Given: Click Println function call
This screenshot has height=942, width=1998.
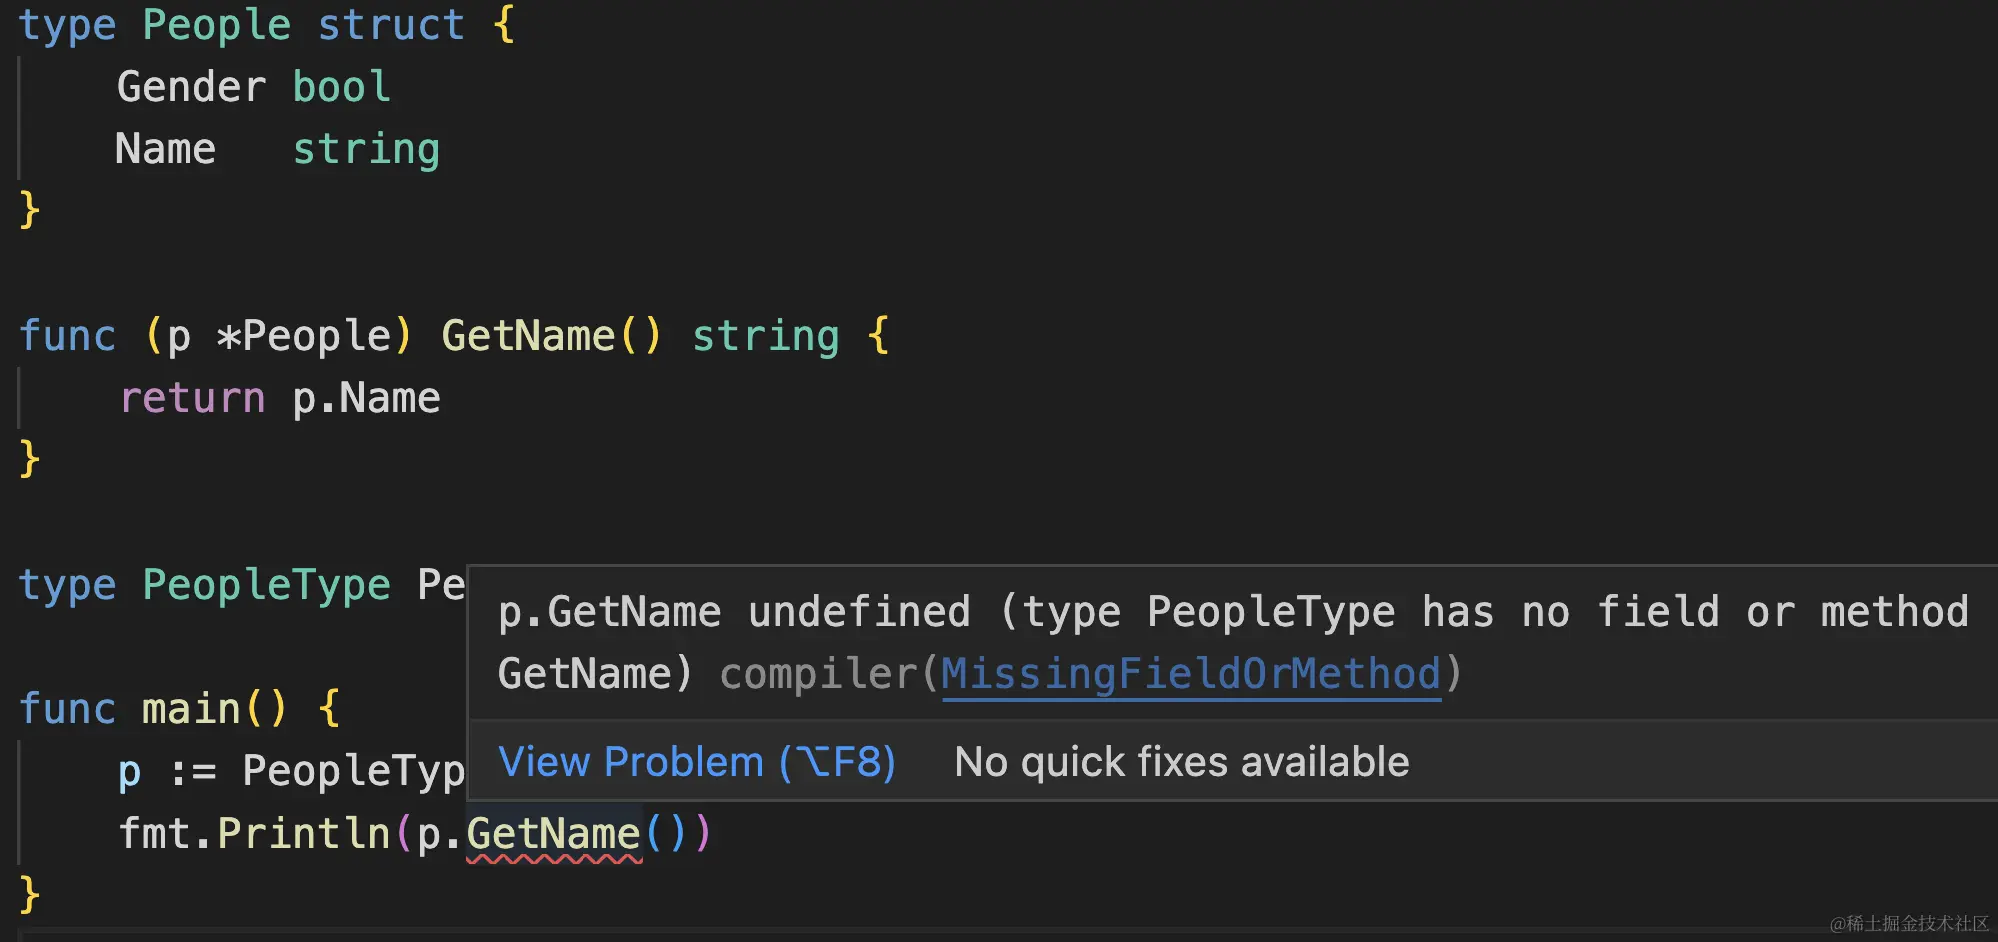Looking at the screenshot, I should tap(304, 834).
